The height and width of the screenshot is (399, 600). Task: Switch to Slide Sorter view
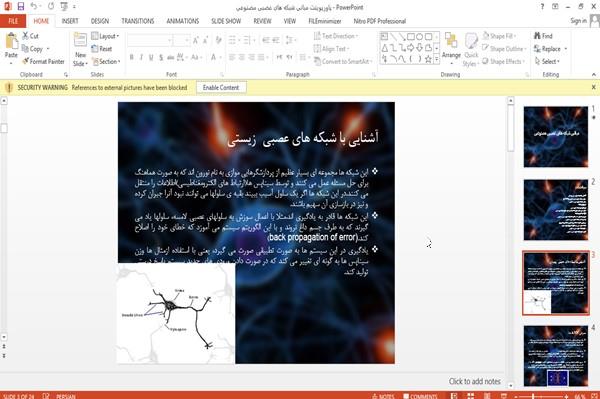click(470, 396)
